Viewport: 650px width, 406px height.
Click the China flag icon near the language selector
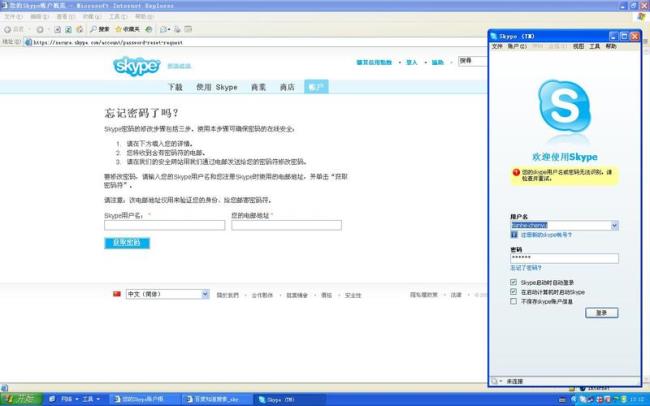(117, 294)
